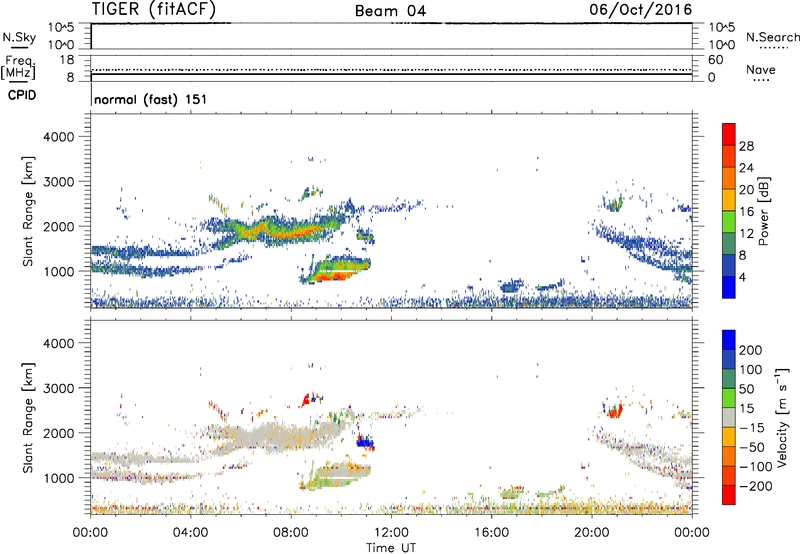Image resolution: width=800 pixels, height=554 pixels.
Task: Click the Beam 04 label
Action: click(x=390, y=11)
